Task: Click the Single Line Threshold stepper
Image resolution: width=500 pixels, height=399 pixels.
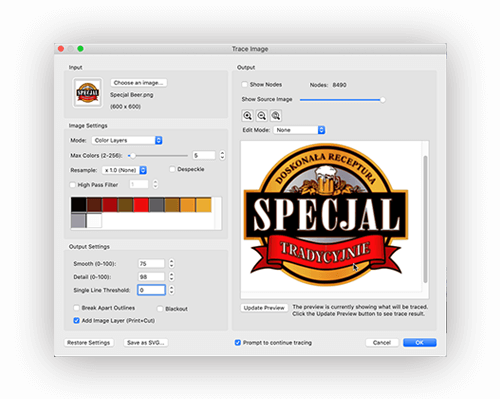Action: (x=171, y=290)
